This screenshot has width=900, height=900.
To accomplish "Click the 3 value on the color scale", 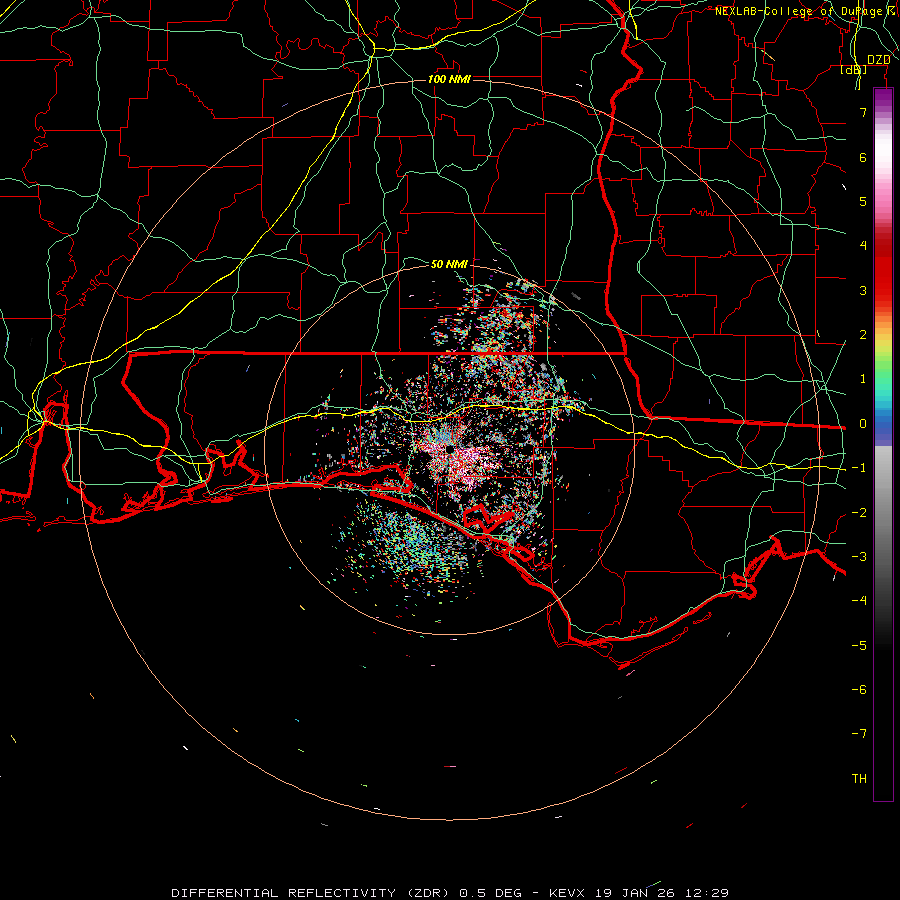I will click(863, 290).
